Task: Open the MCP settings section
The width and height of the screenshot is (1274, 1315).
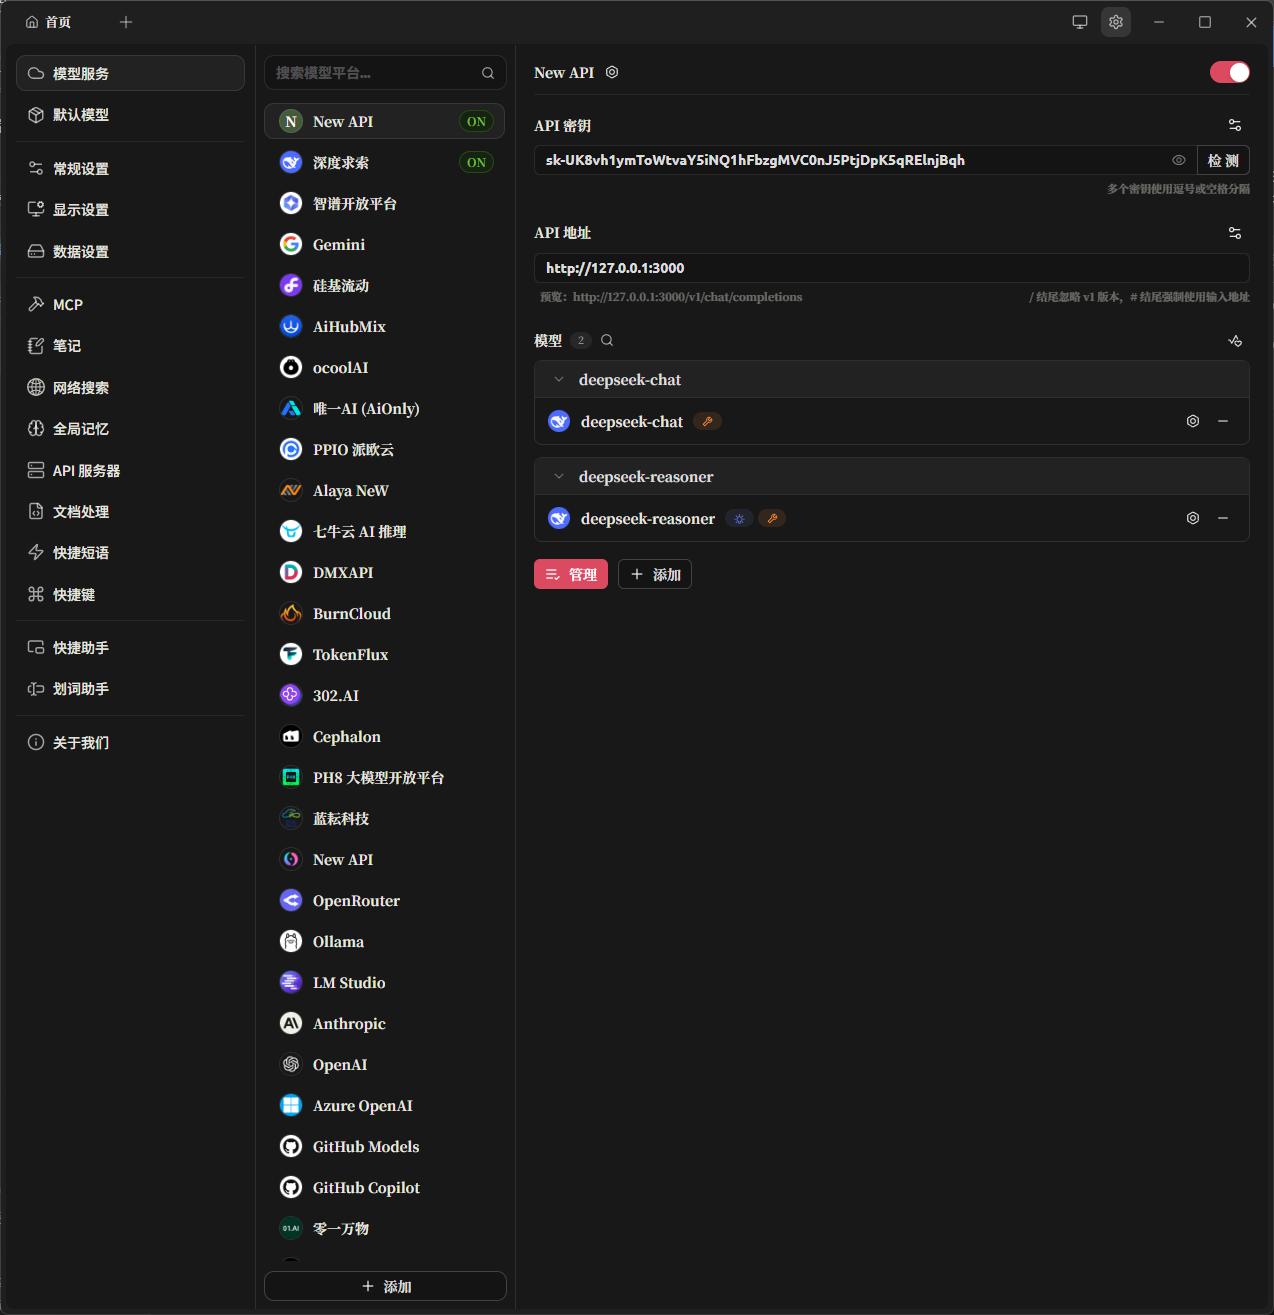Action: tap(68, 305)
